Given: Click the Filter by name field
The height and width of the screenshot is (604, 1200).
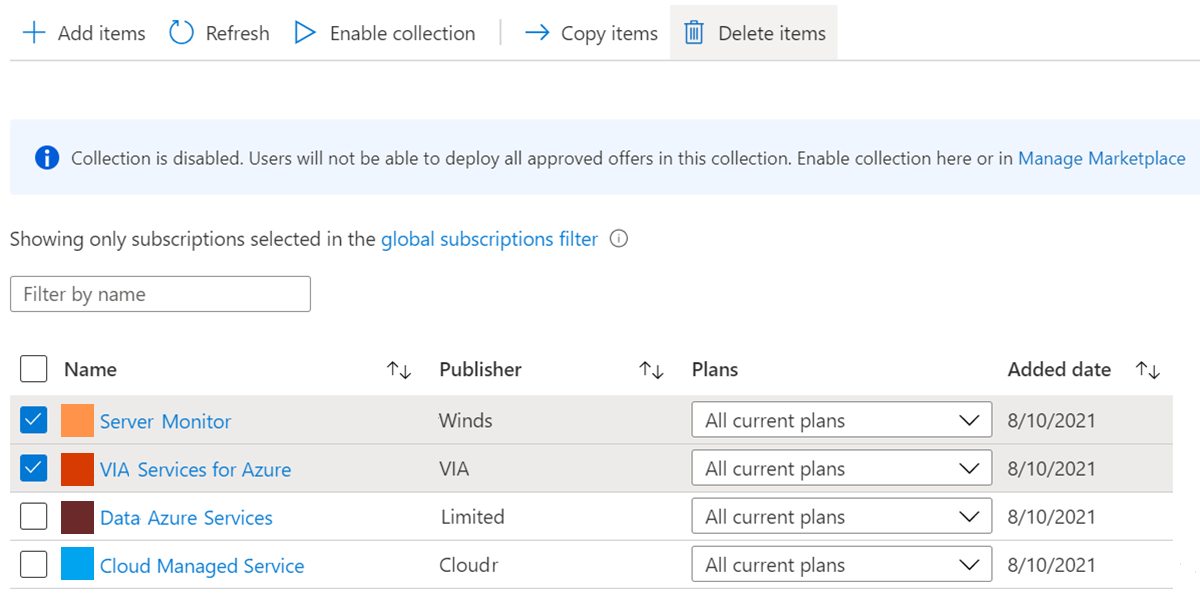Looking at the screenshot, I should (x=160, y=294).
